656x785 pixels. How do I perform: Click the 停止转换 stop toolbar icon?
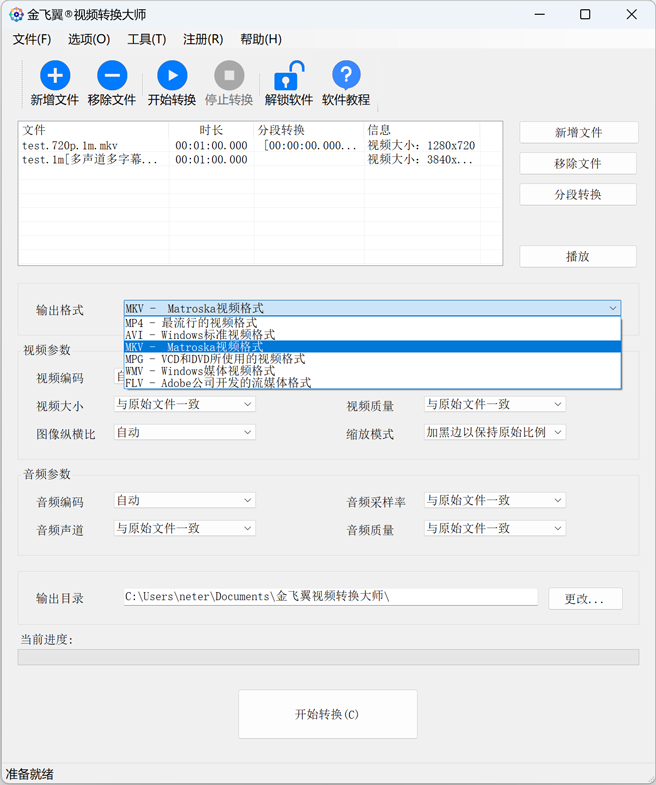tap(229, 76)
